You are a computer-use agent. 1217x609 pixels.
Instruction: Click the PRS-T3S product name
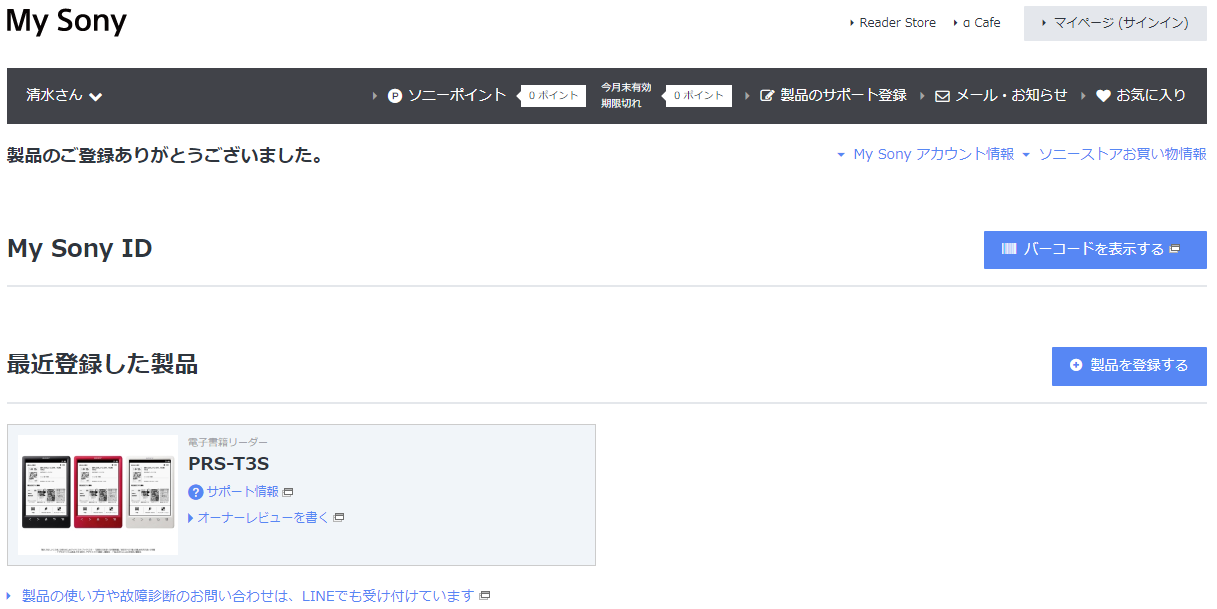point(228,464)
